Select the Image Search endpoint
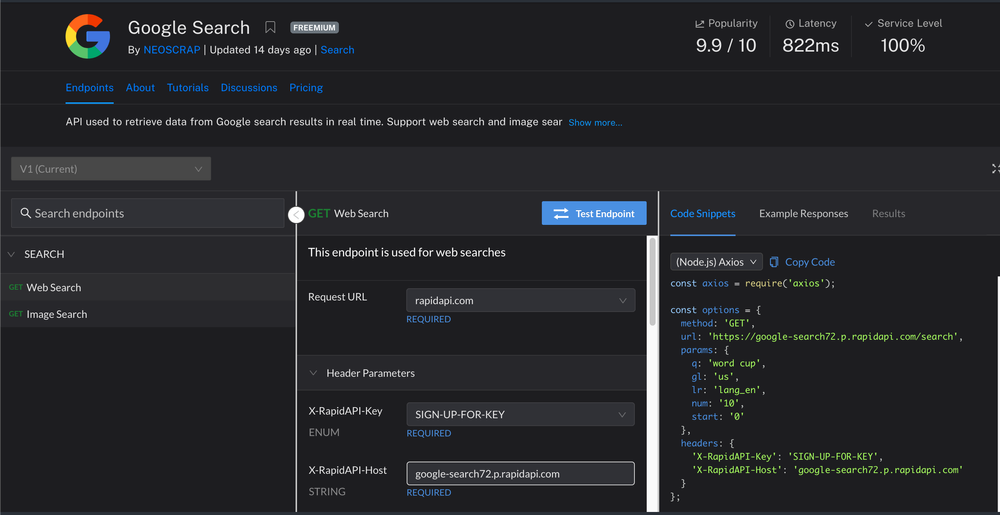Viewport: 1000px width, 515px height. (56, 314)
